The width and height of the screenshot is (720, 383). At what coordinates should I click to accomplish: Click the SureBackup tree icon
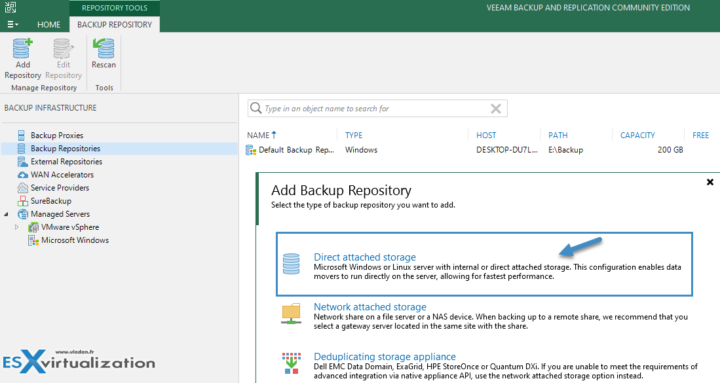pyautogui.click(x=22, y=201)
